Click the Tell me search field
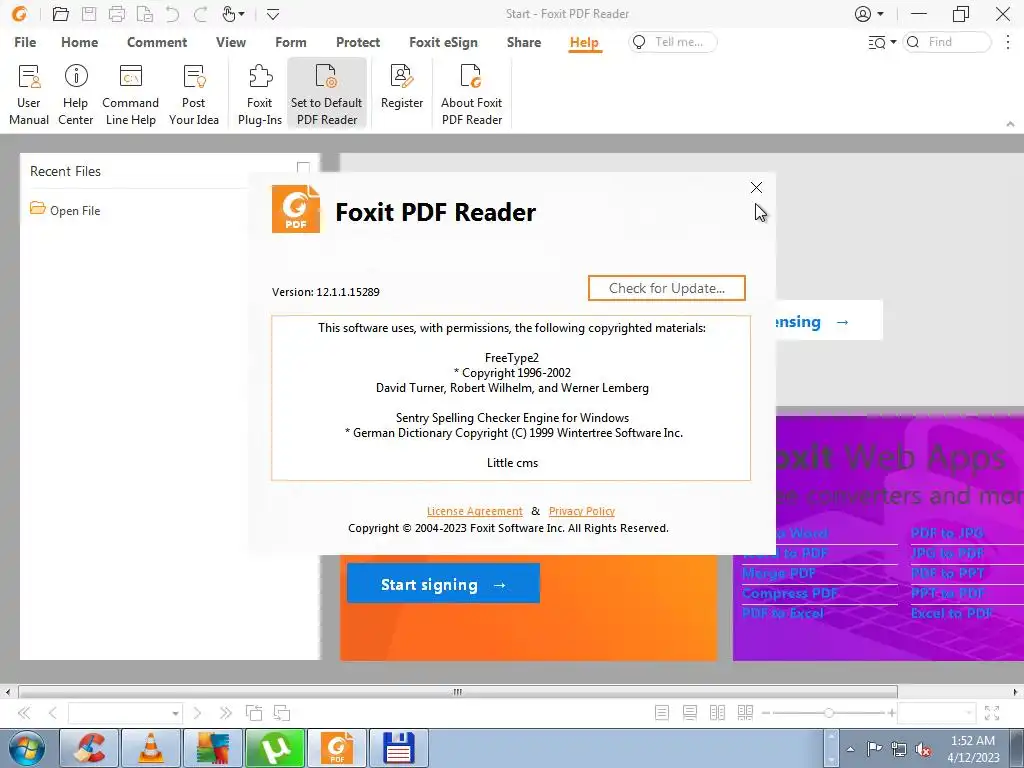Viewport: 1024px width, 768px height. pos(673,42)
